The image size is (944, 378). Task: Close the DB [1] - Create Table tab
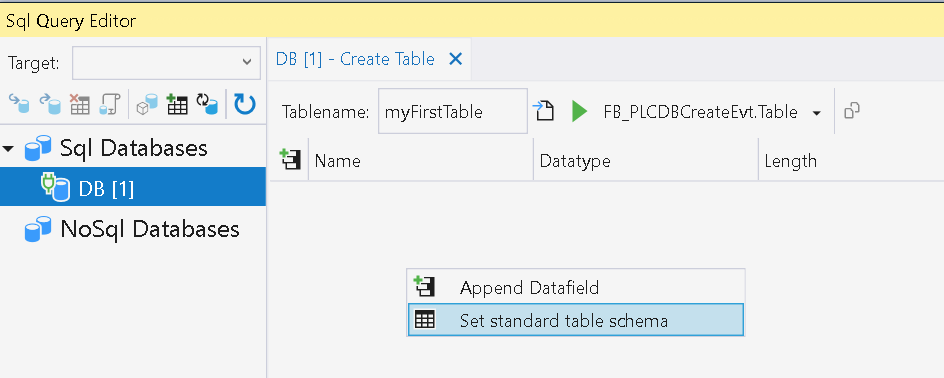(x=456, y=59)
